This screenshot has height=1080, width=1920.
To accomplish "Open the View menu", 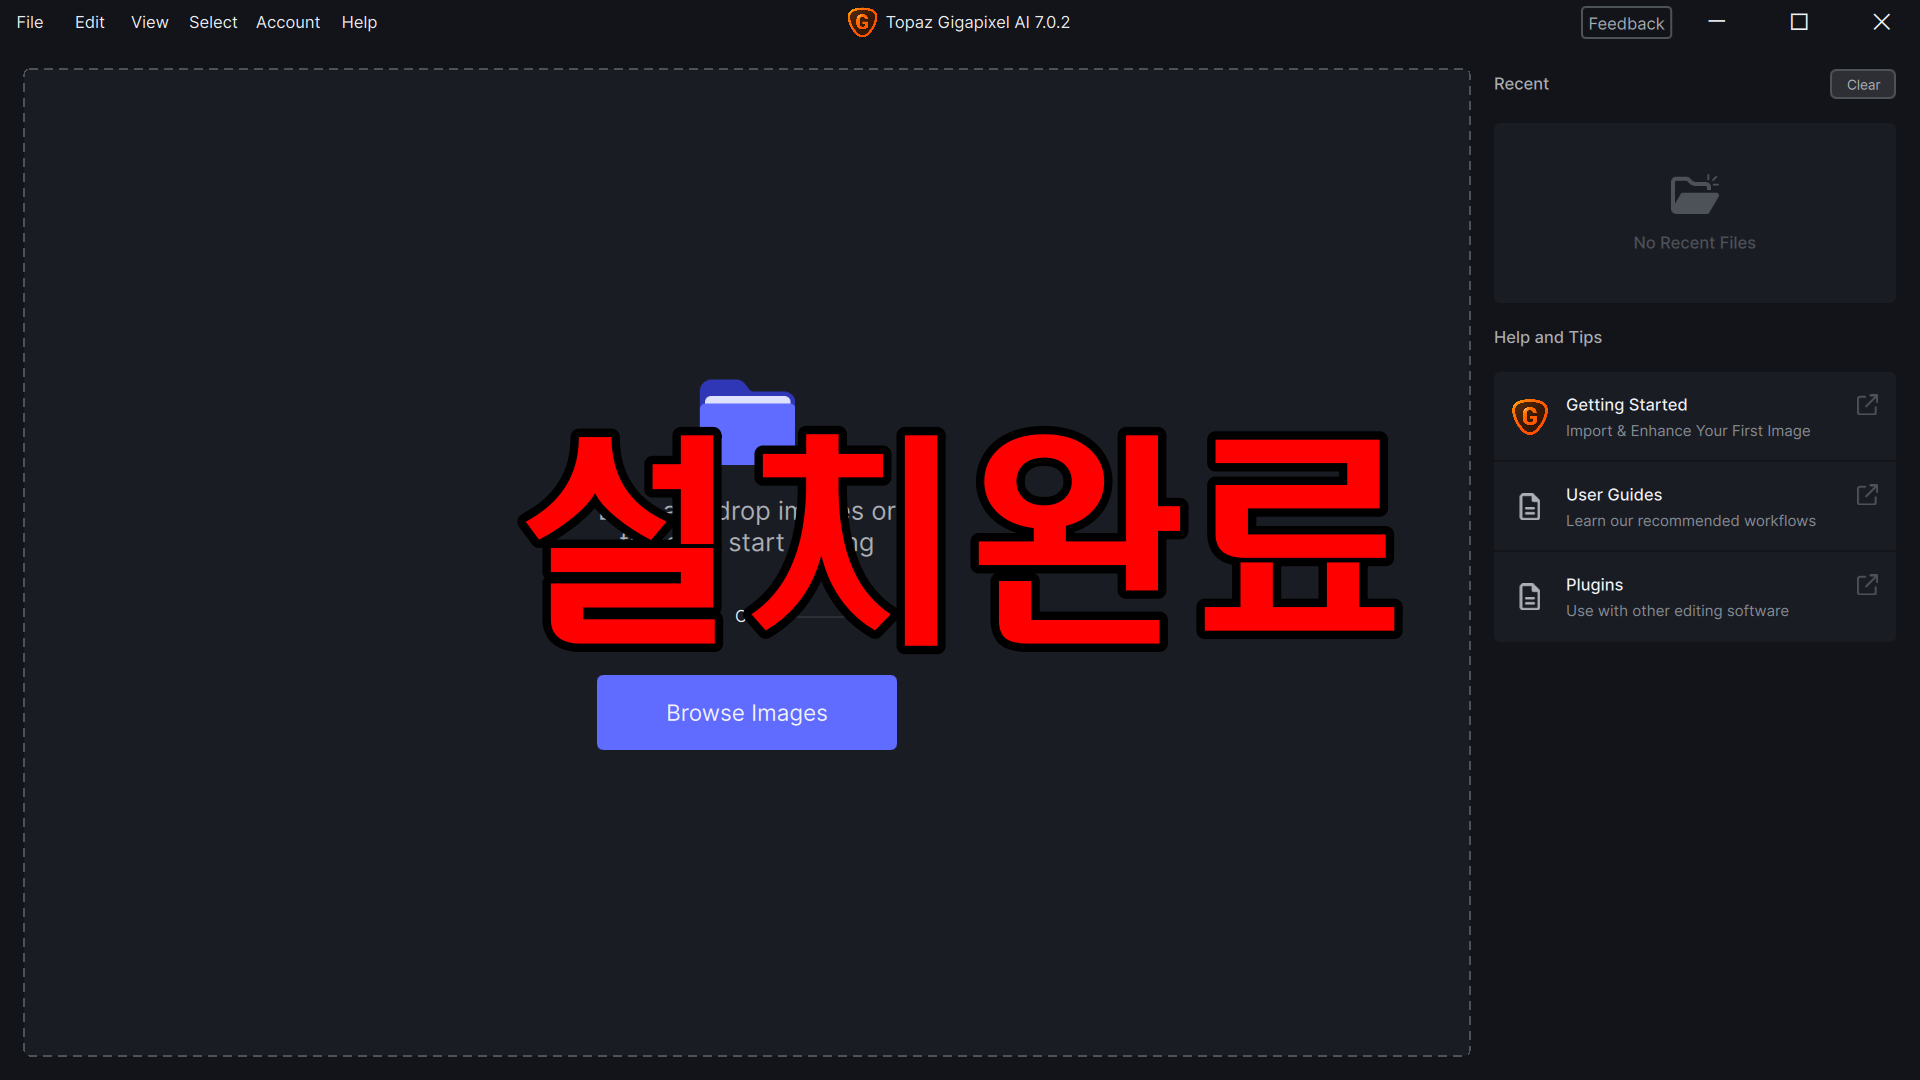I will (149, 22).
